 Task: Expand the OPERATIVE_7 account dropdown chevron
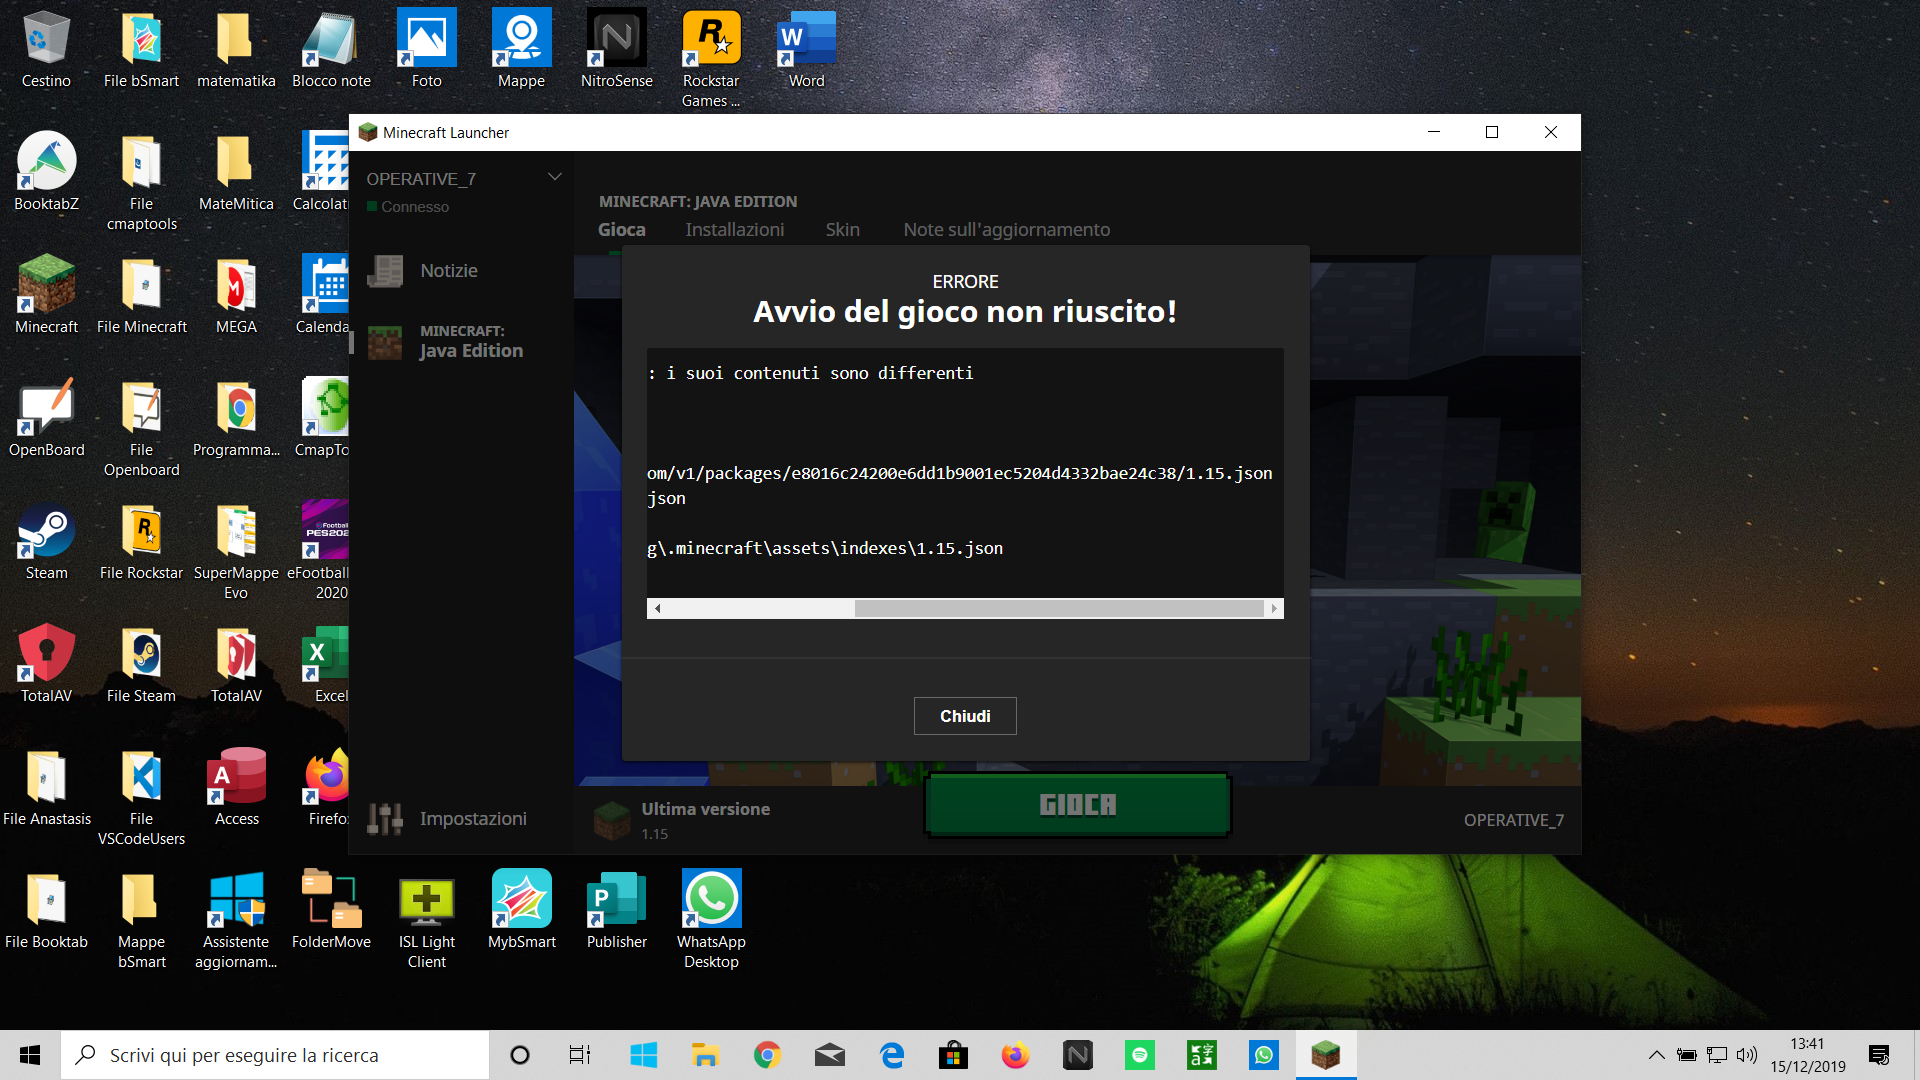pos(554,177)
